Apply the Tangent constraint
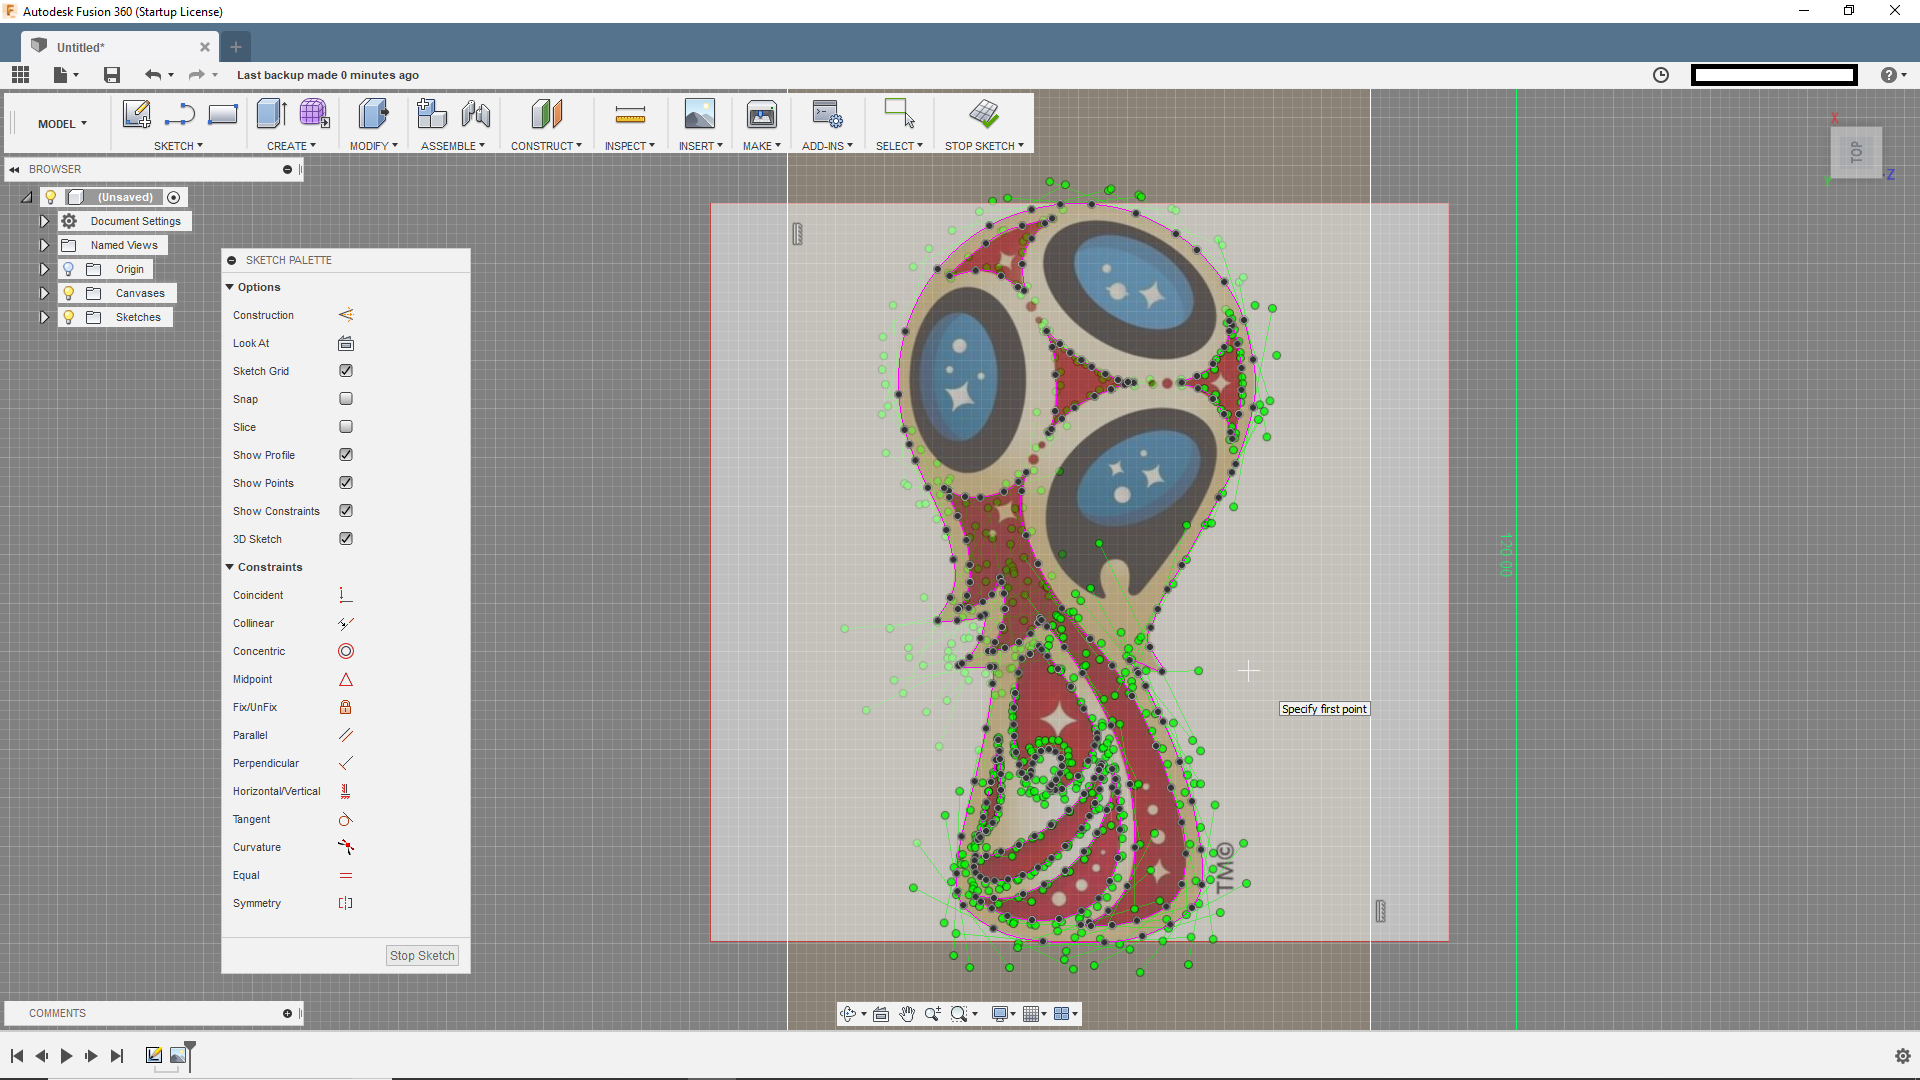Viewport: 1920px width, 1080px height. point(346,819)
